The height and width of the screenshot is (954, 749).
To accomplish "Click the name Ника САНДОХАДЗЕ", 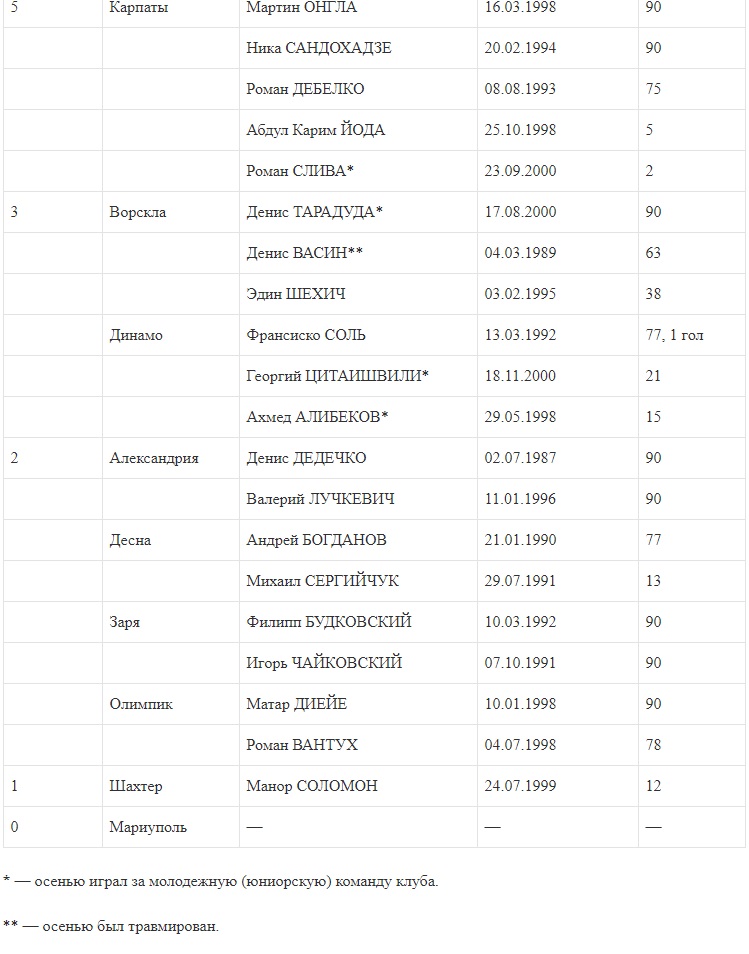I will tap(318, 48).
